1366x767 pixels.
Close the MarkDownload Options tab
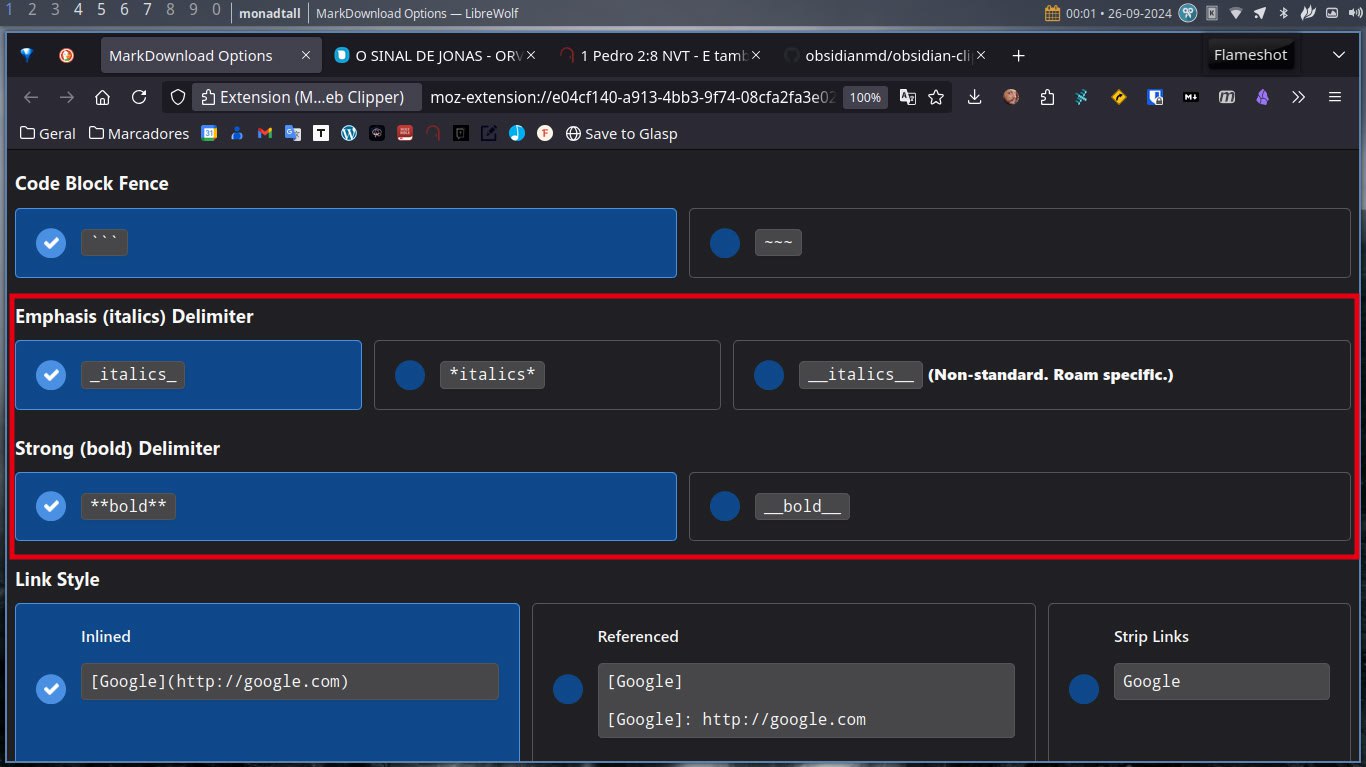tap(306, 56)
